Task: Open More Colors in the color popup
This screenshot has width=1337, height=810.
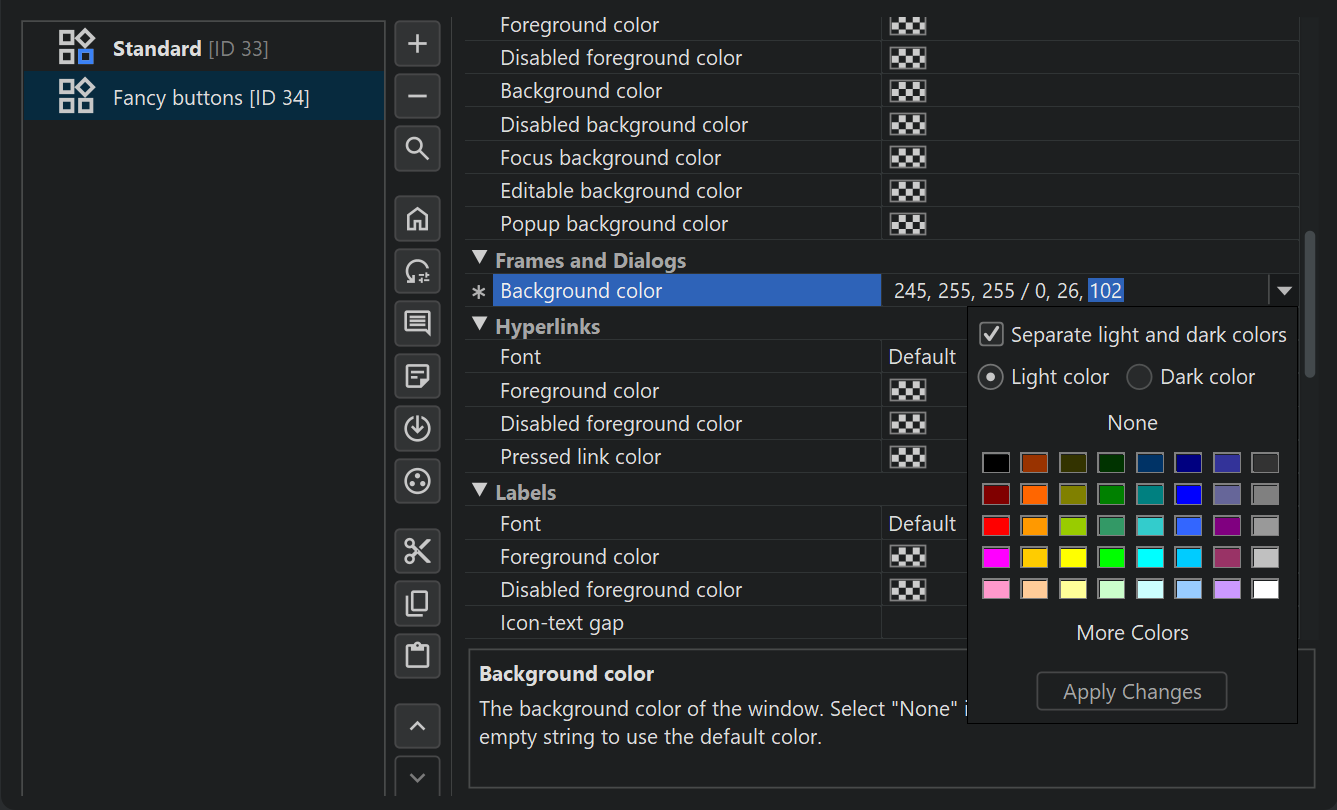Action: tap(1132, 633)
